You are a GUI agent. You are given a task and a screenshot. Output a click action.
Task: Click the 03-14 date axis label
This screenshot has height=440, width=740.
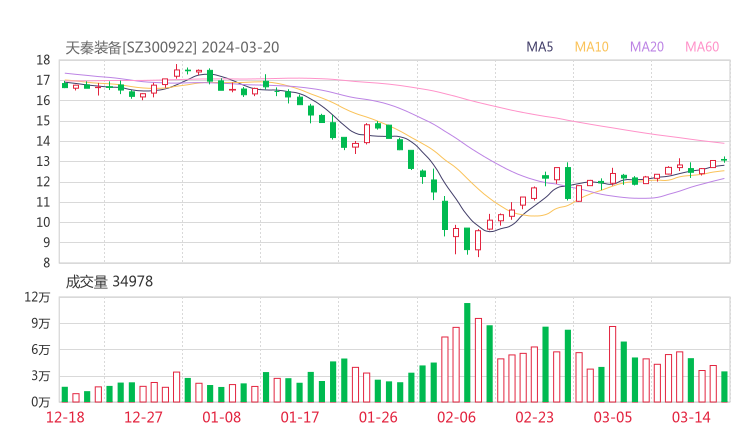pyautogui.click(x=691, y=417)
